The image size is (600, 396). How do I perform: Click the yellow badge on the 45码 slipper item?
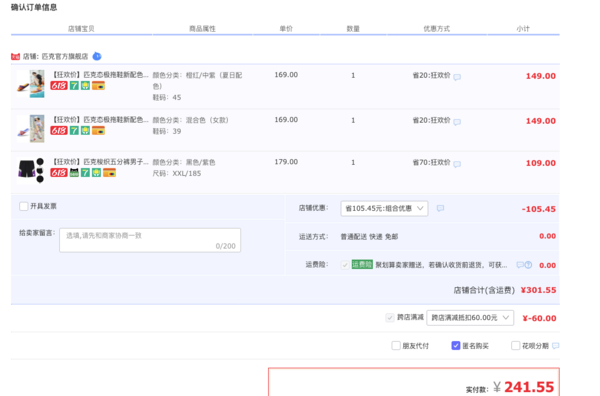tap(85, 86)
